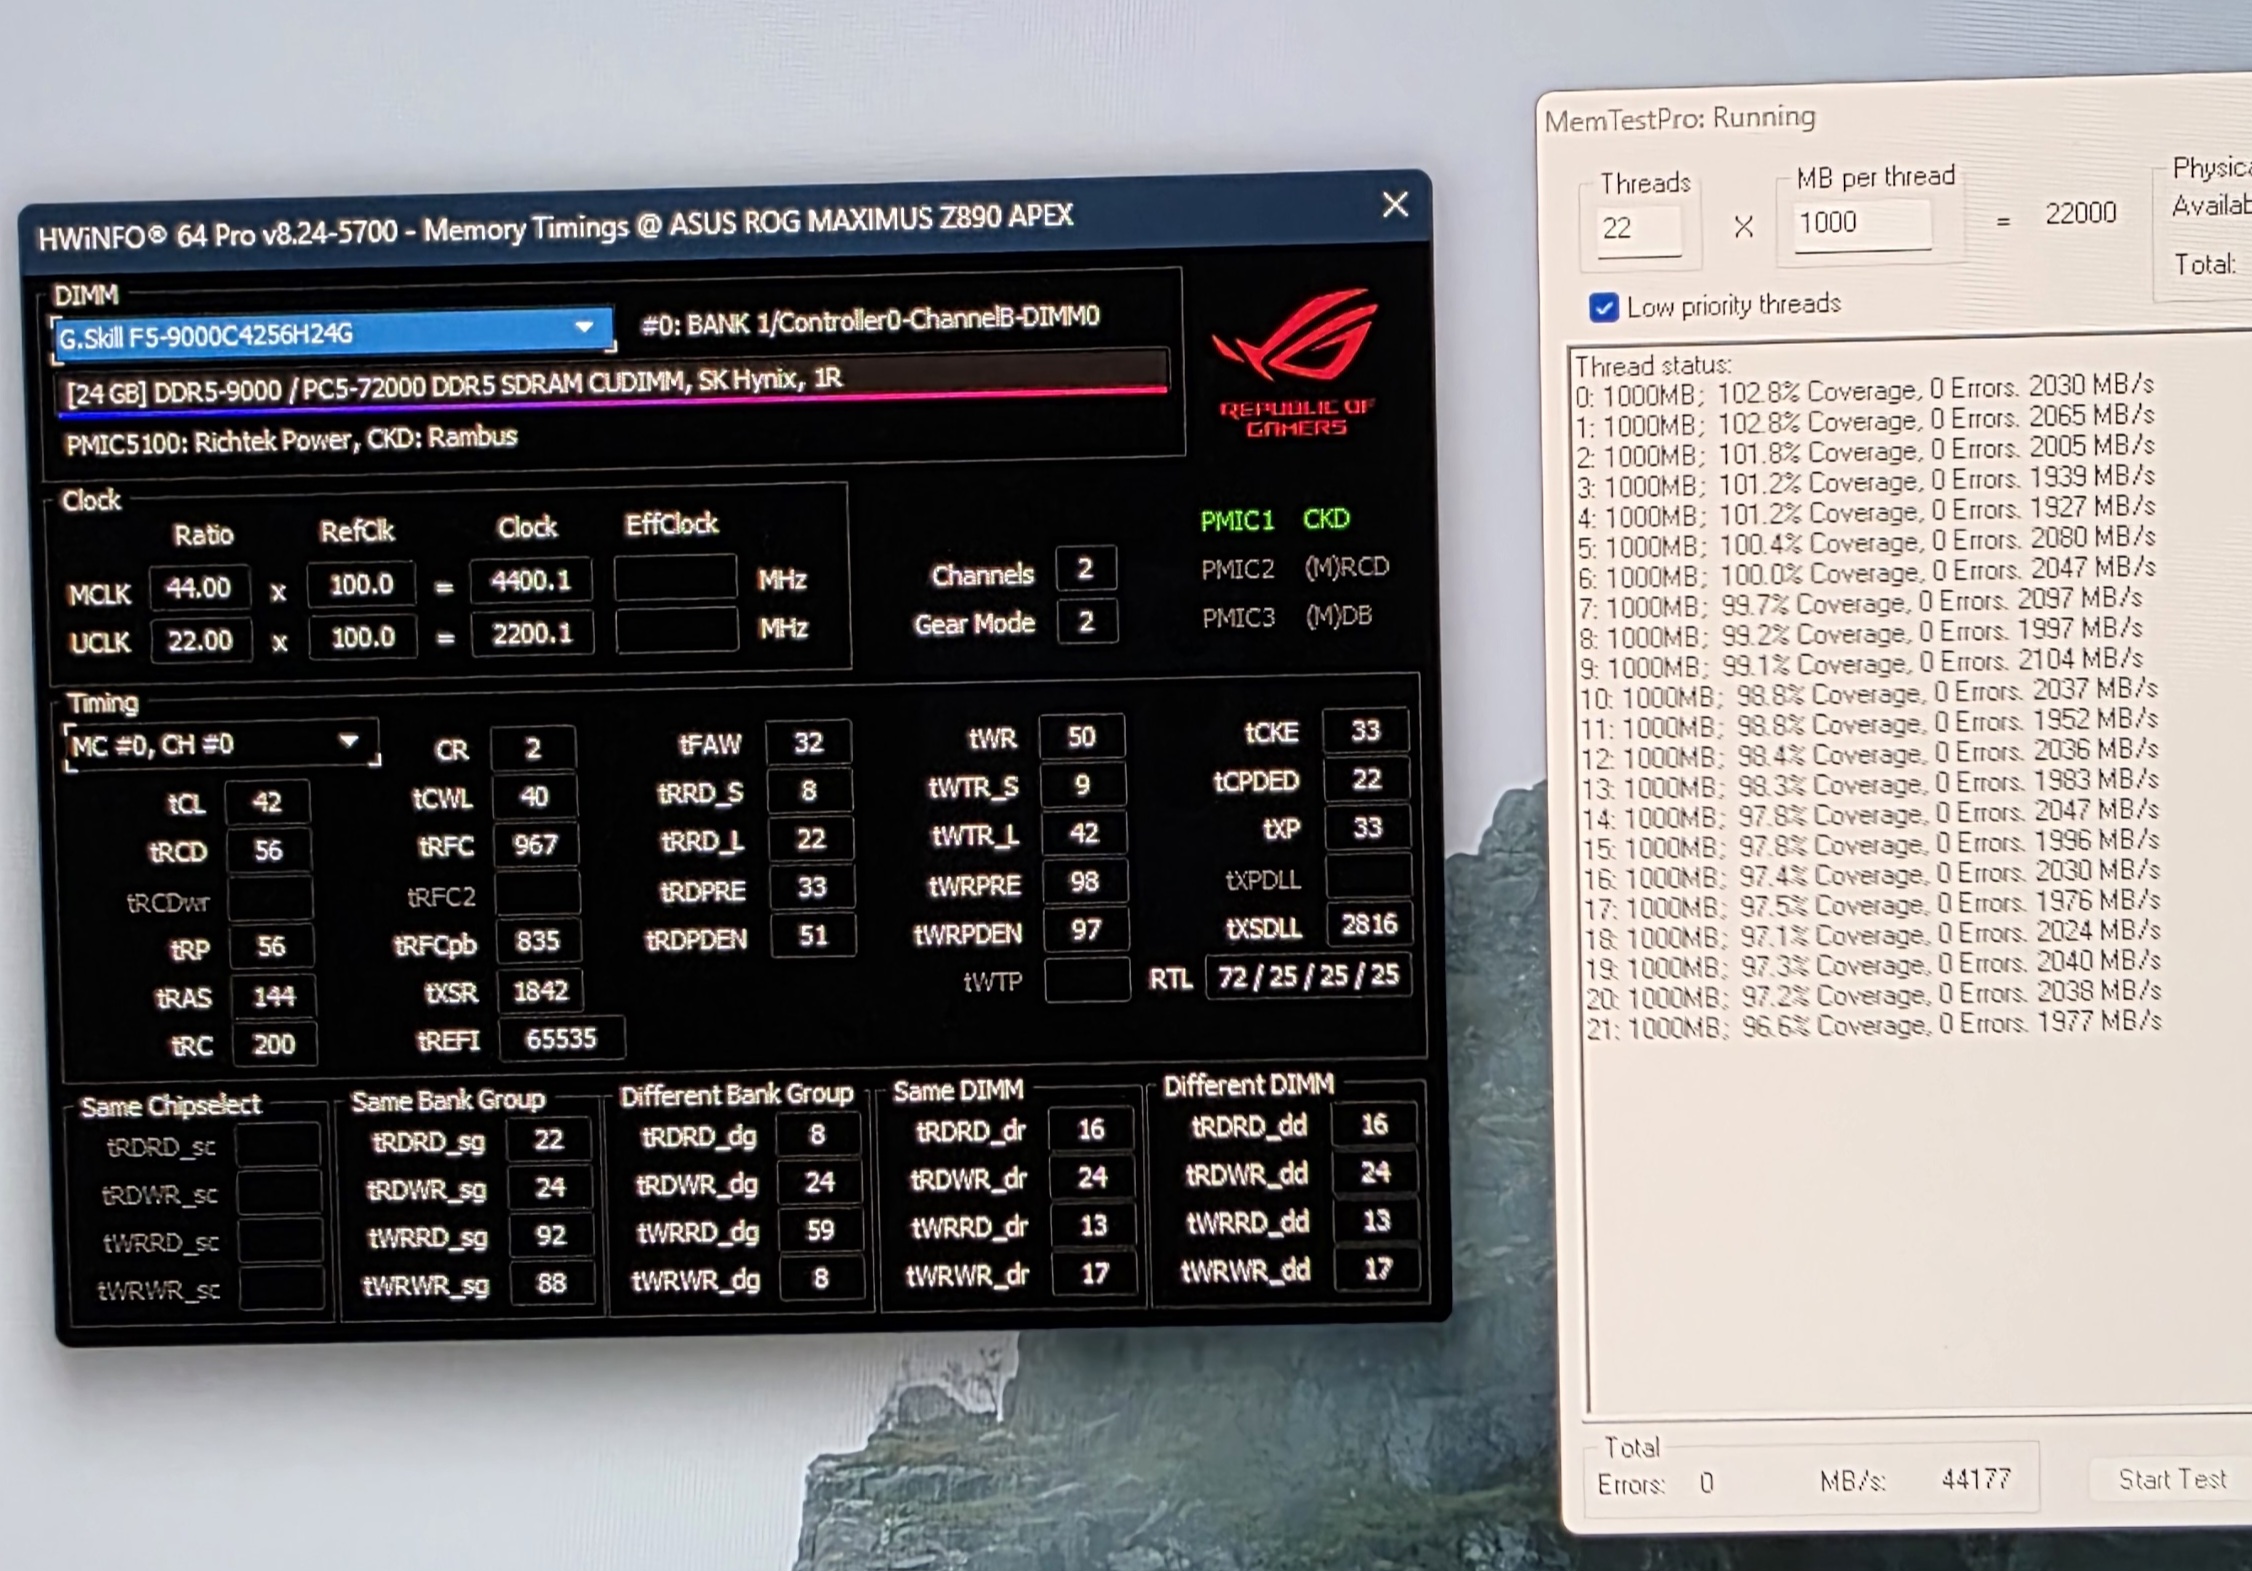The height and width of the screenshot is (1571, 2252).
Task: Toggle the Low priority threads checkbox
Action: tap(1603, 307)
